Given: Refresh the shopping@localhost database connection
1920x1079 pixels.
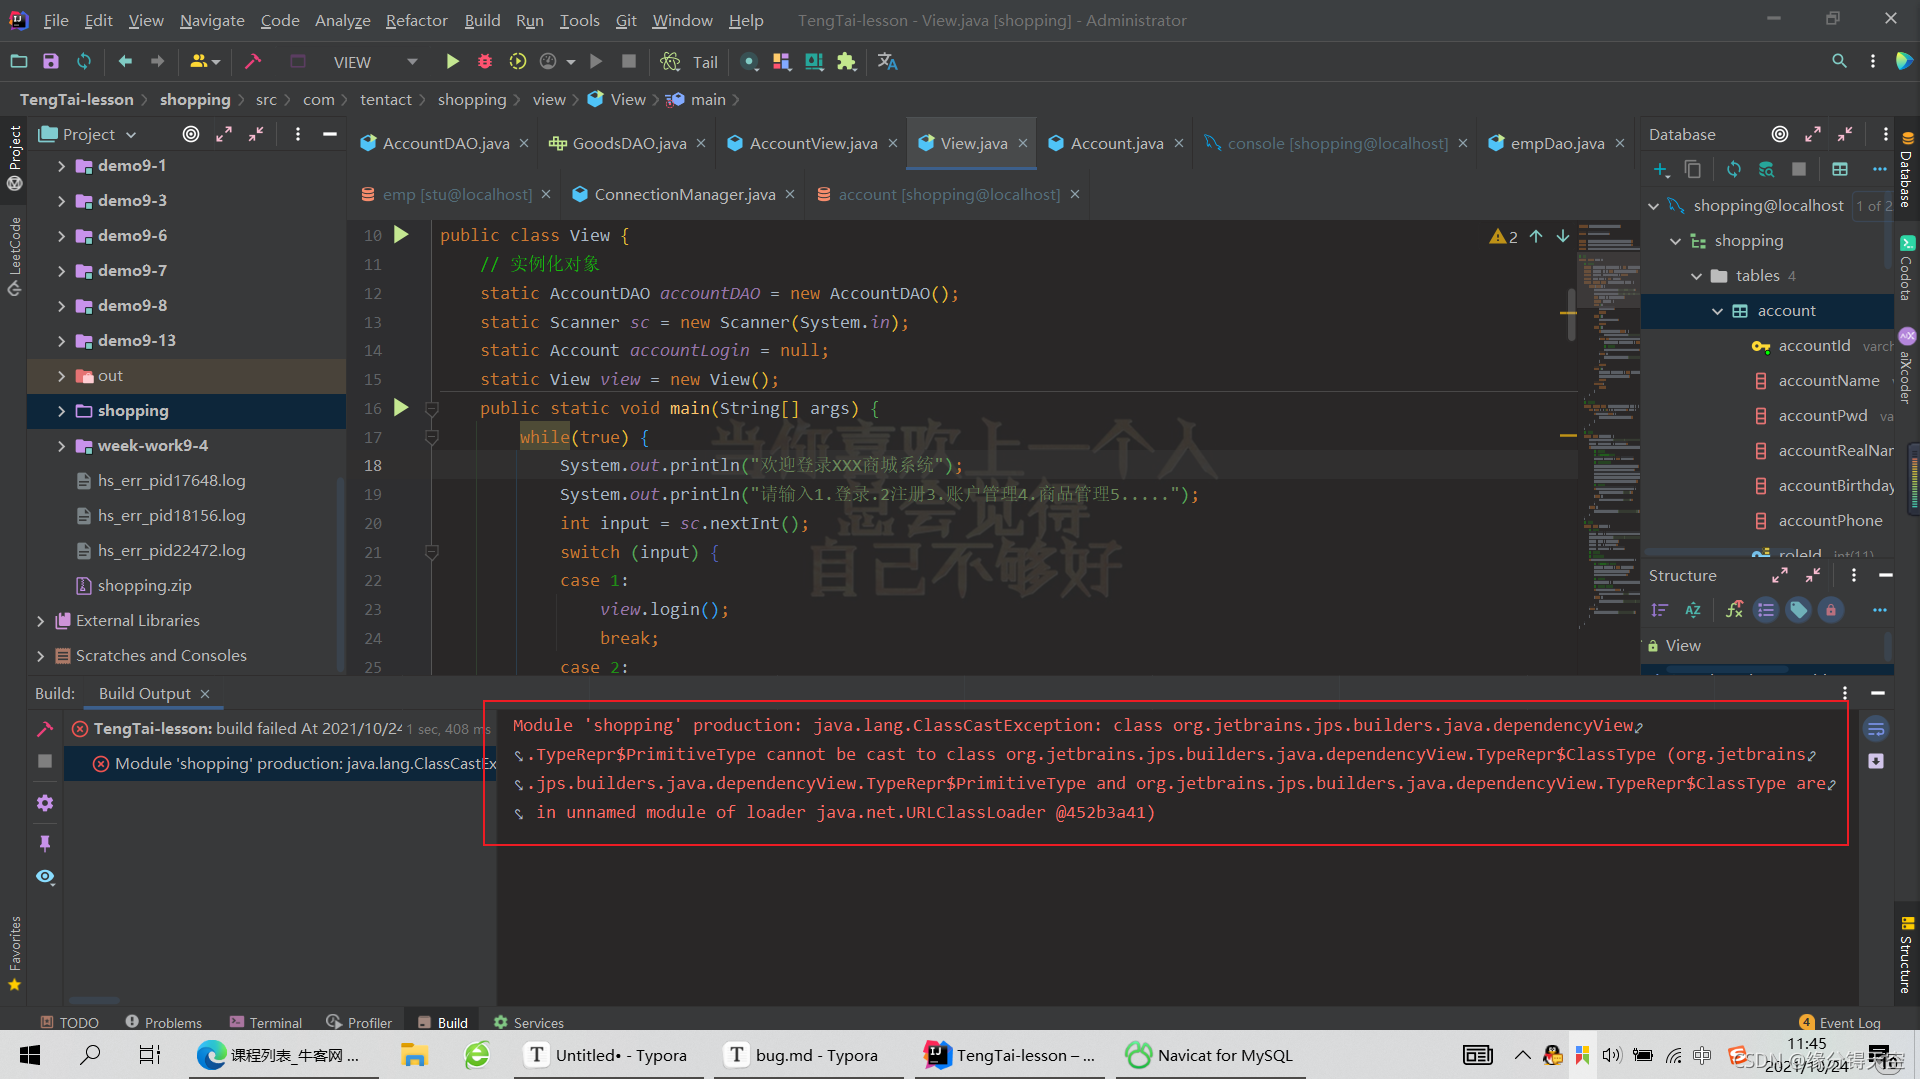Looking at the screenshot, I should tap(1733, 169).
